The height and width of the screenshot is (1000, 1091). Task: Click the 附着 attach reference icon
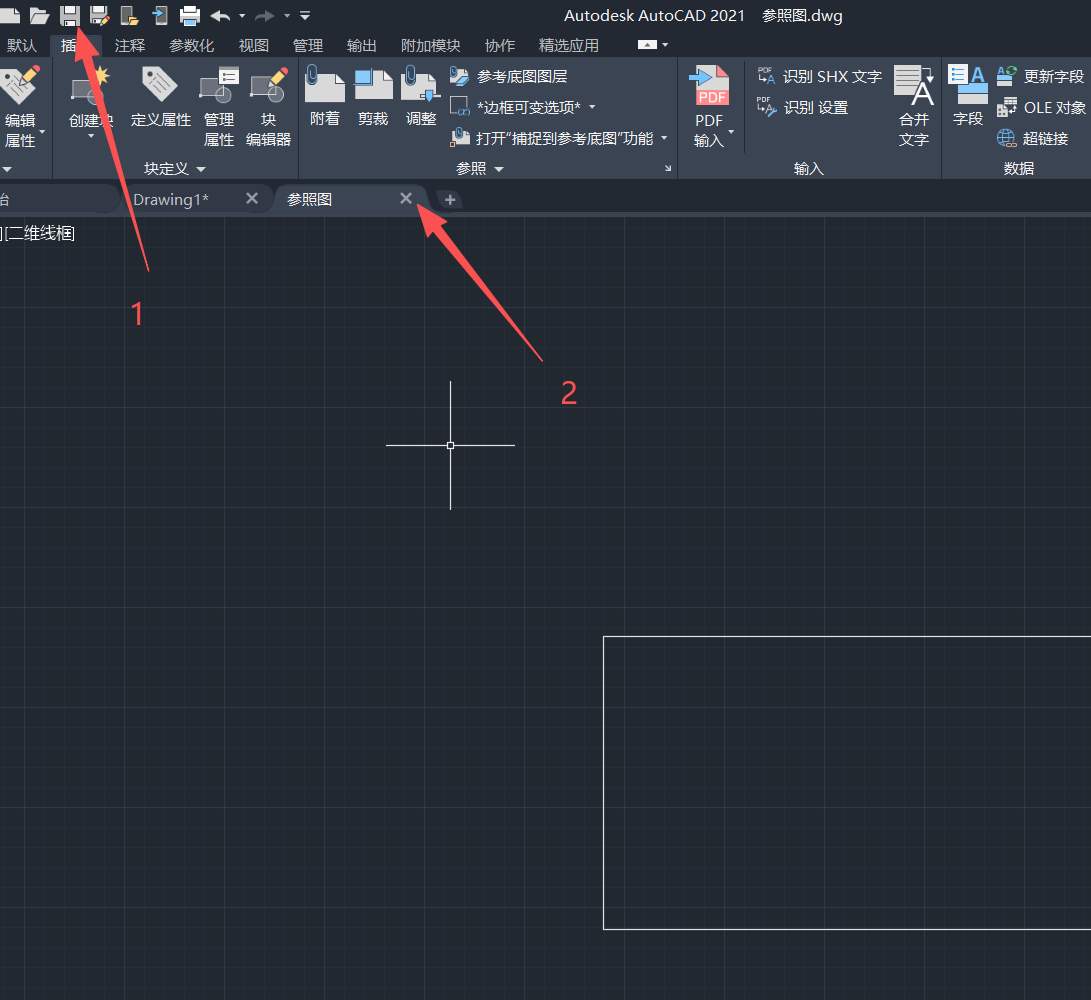tap(325, 97)
